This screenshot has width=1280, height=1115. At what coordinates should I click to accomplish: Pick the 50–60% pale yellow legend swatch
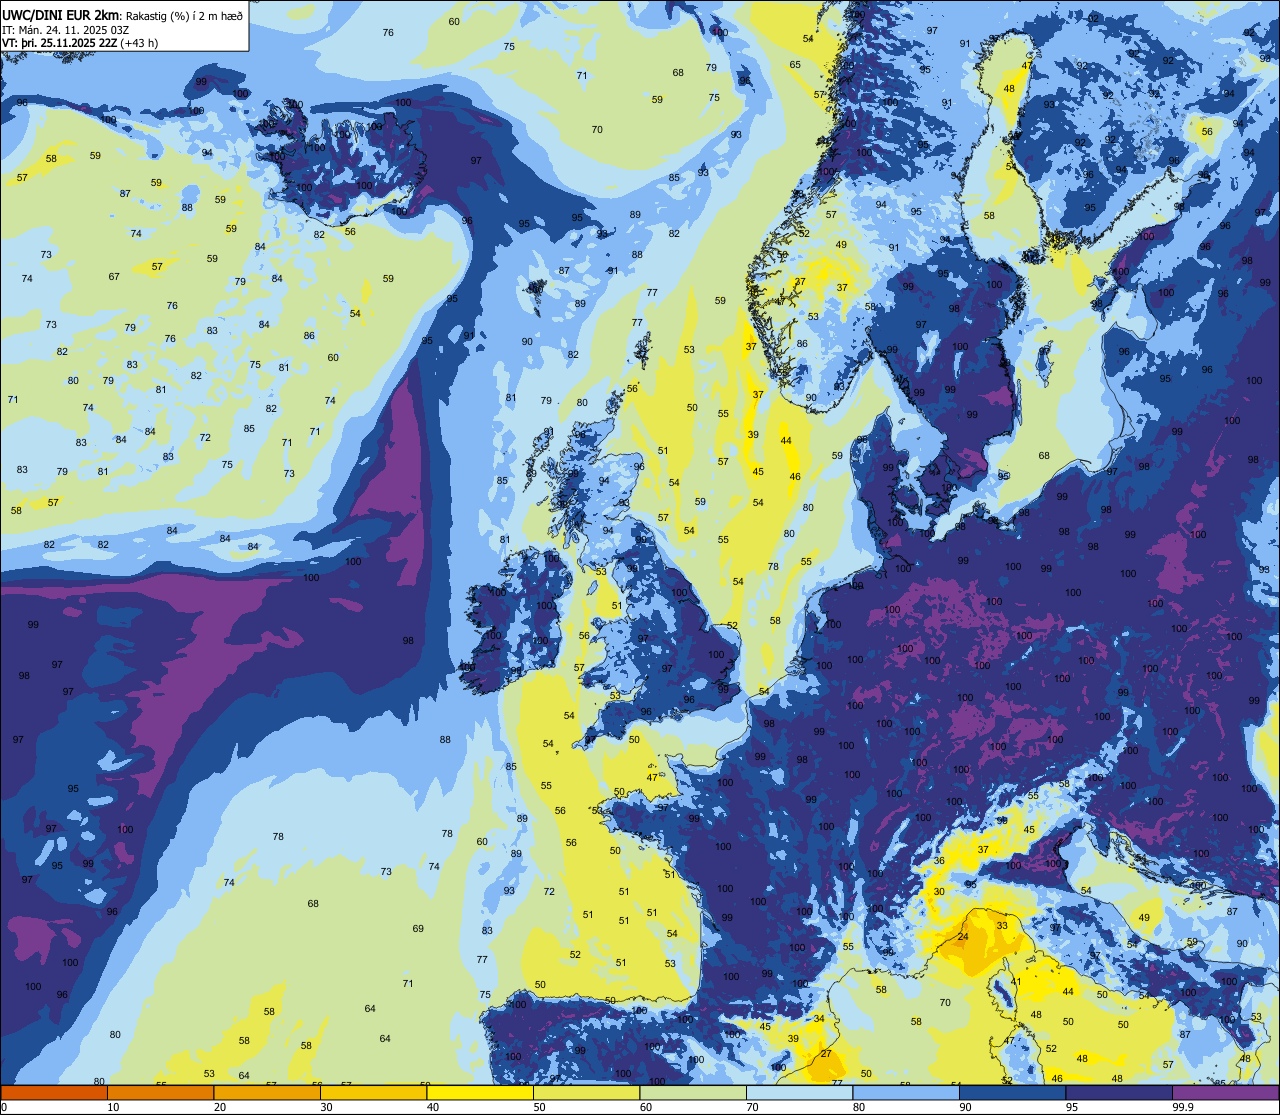[586, 1092]
